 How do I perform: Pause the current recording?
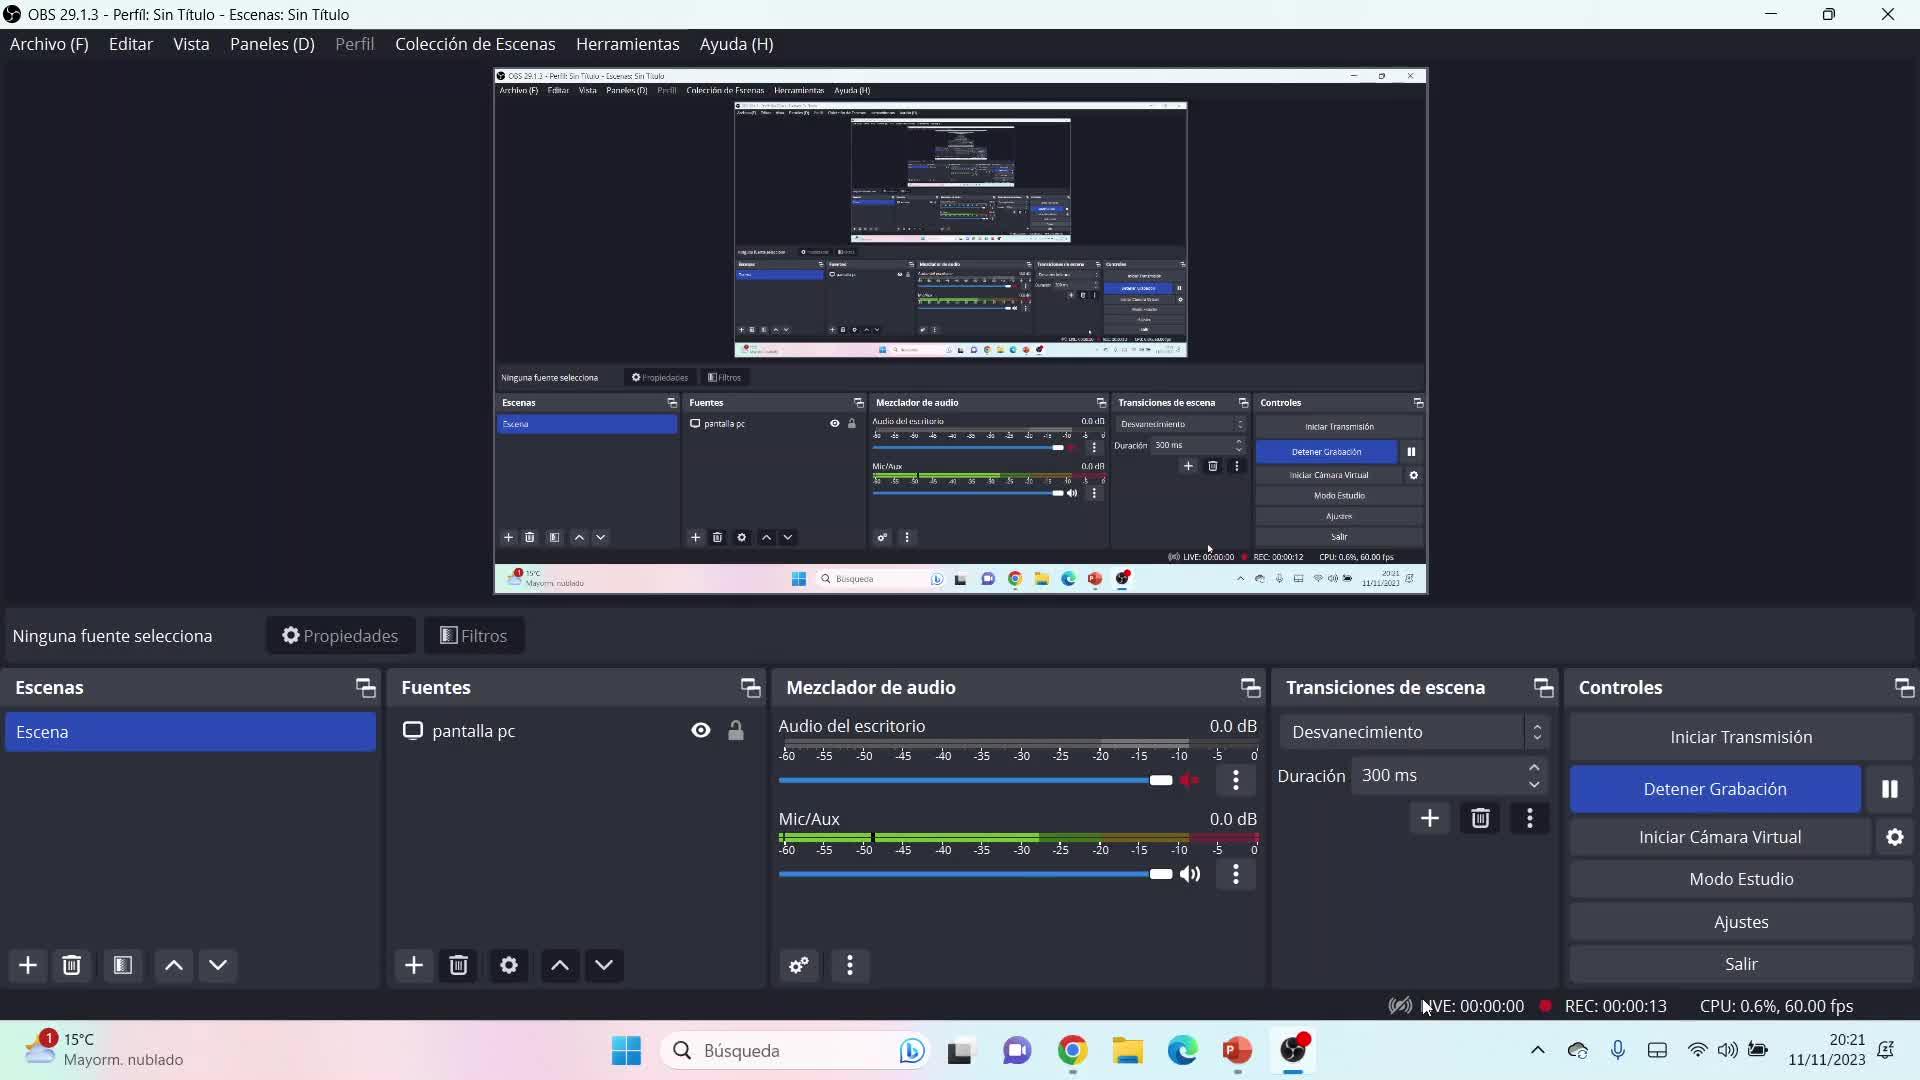click(x=1889, y=789)
